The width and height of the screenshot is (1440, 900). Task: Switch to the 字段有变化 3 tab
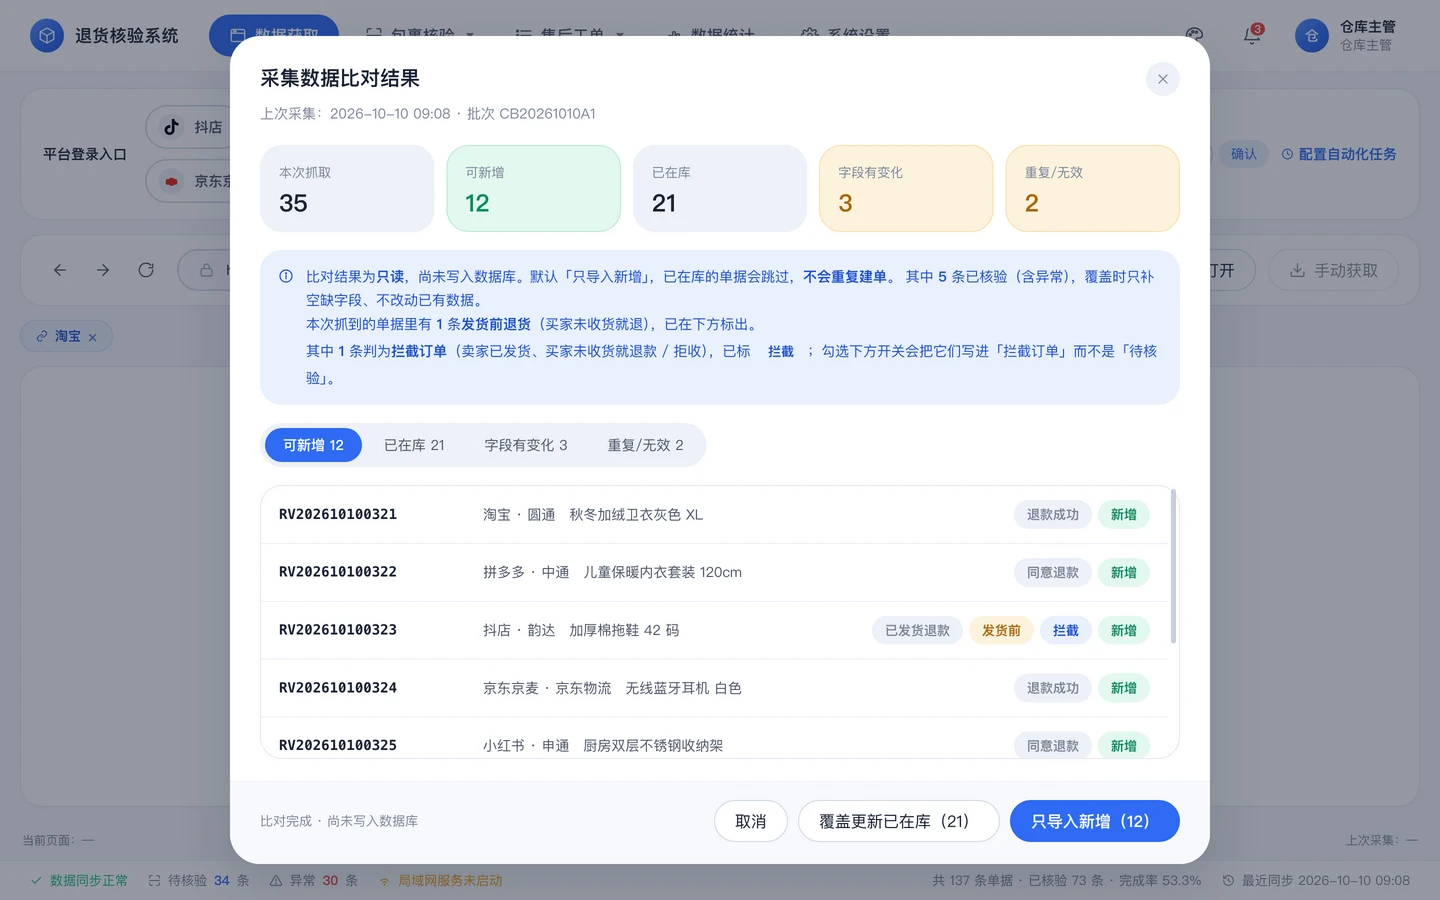coord(526,445)
